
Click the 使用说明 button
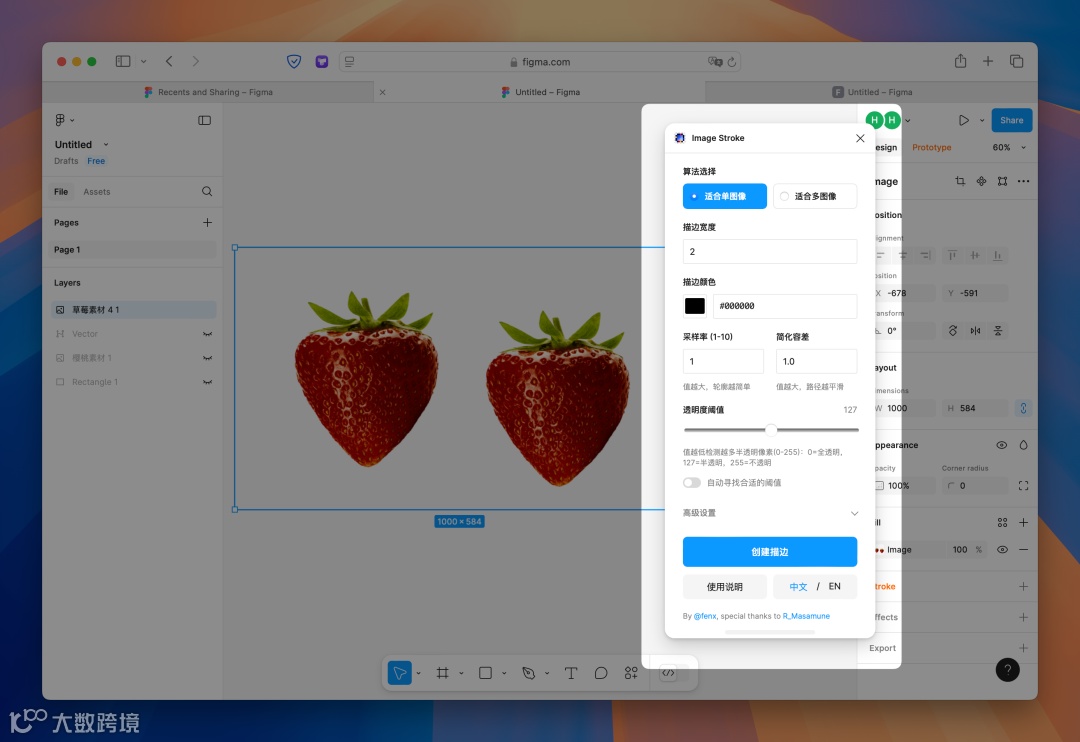725,587
